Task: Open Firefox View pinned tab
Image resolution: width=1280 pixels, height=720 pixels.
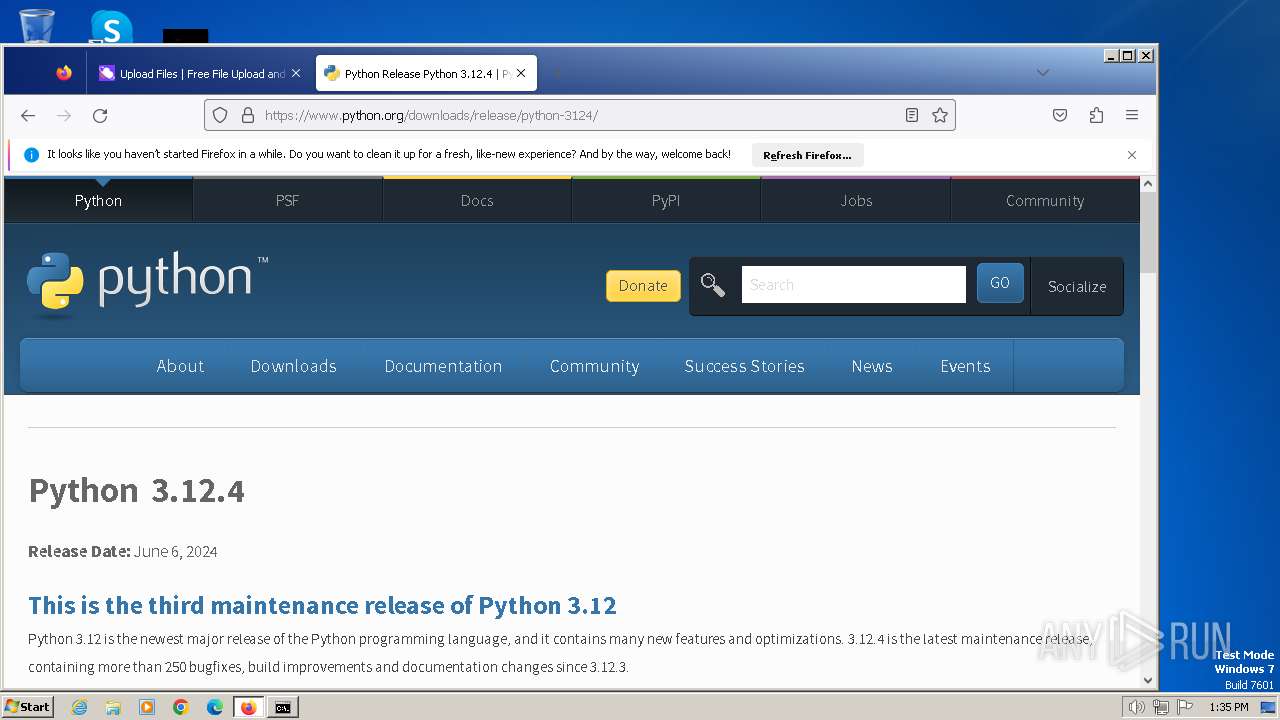Action: [64, 73]
